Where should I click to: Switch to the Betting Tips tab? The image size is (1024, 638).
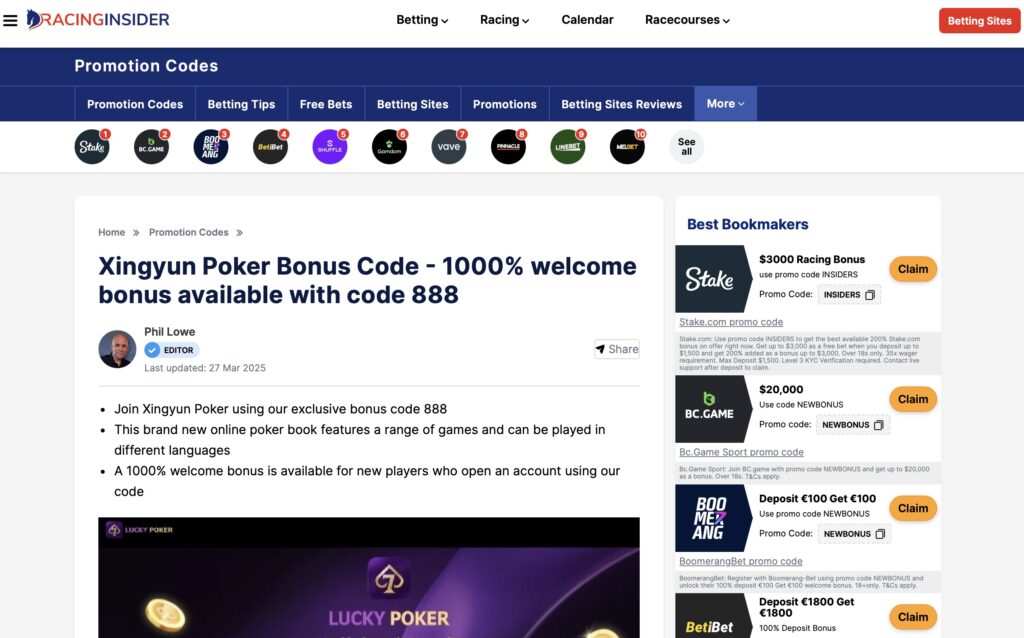pyautogui.click(x=241, y=104)
